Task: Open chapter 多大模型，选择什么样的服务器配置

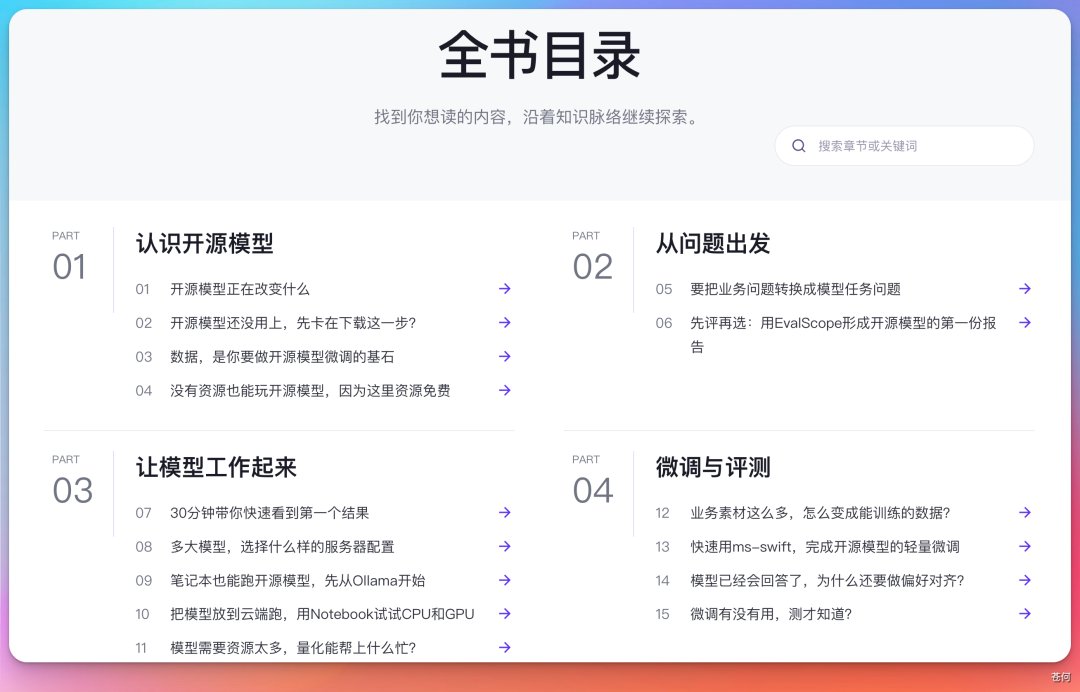Action: tap(282, 547)
